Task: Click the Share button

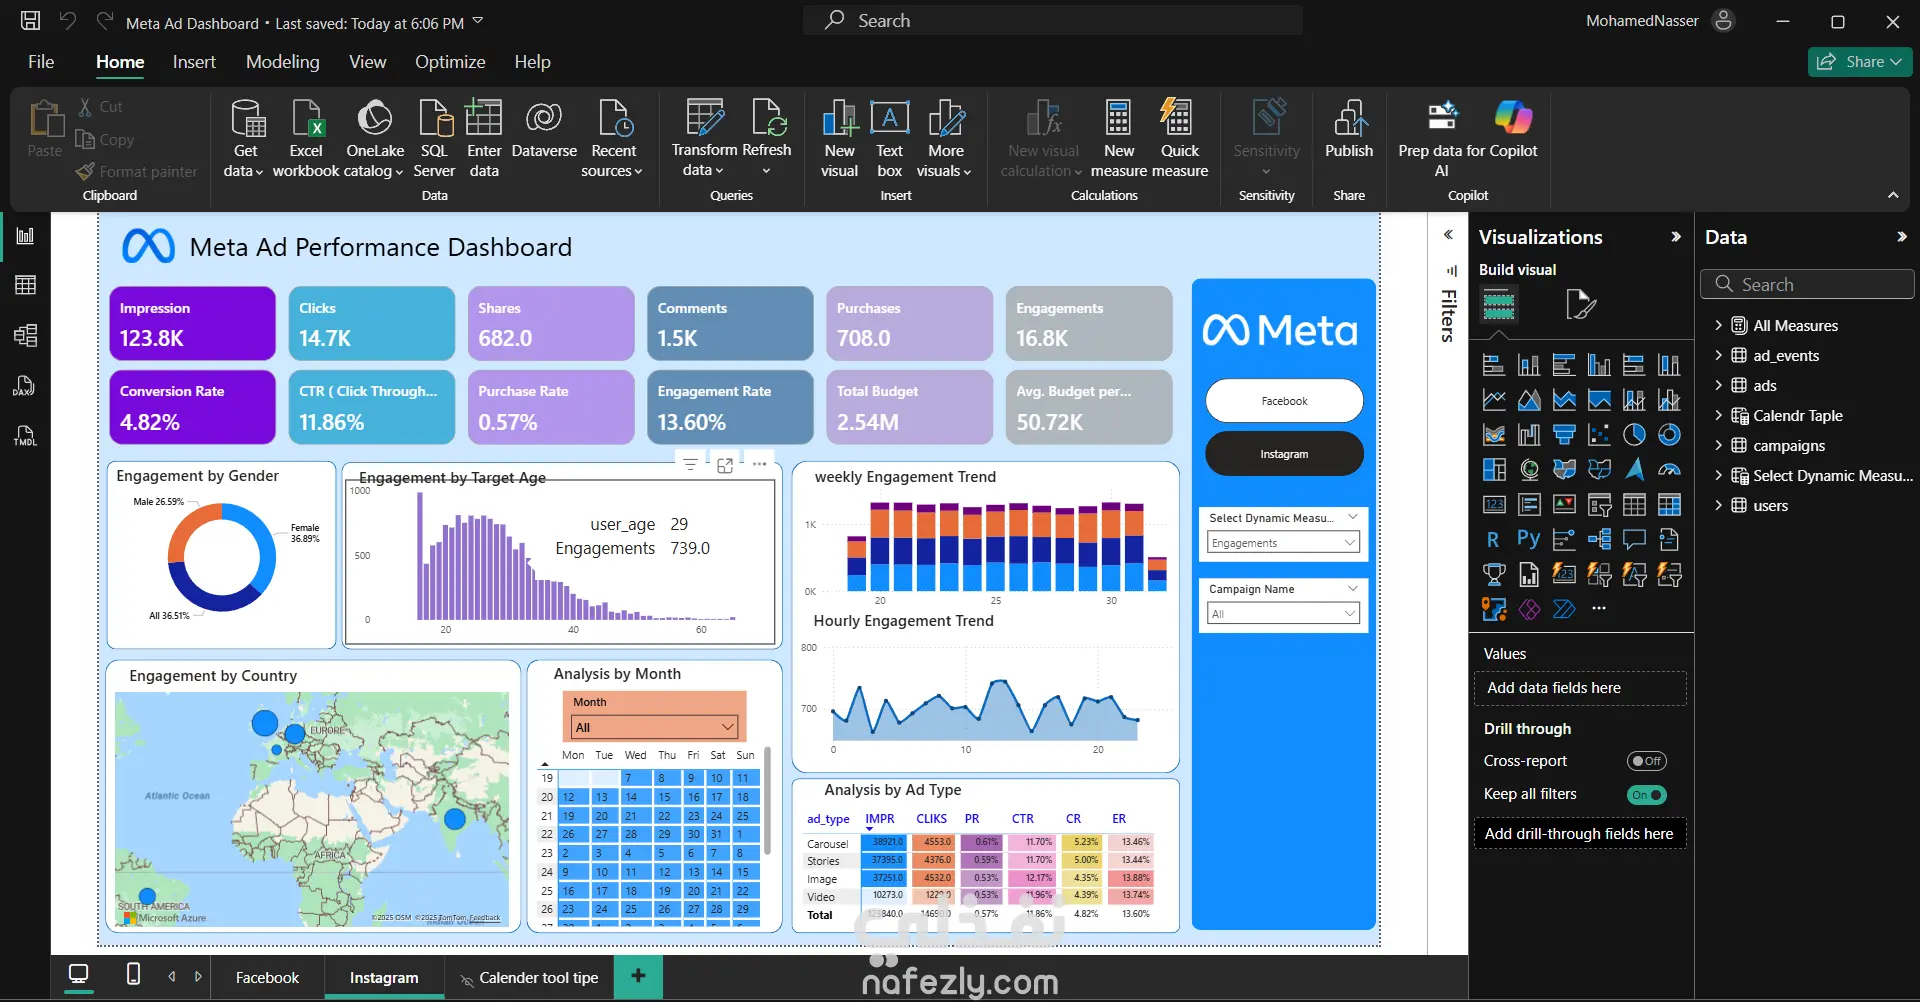Action: (1860, 62)
